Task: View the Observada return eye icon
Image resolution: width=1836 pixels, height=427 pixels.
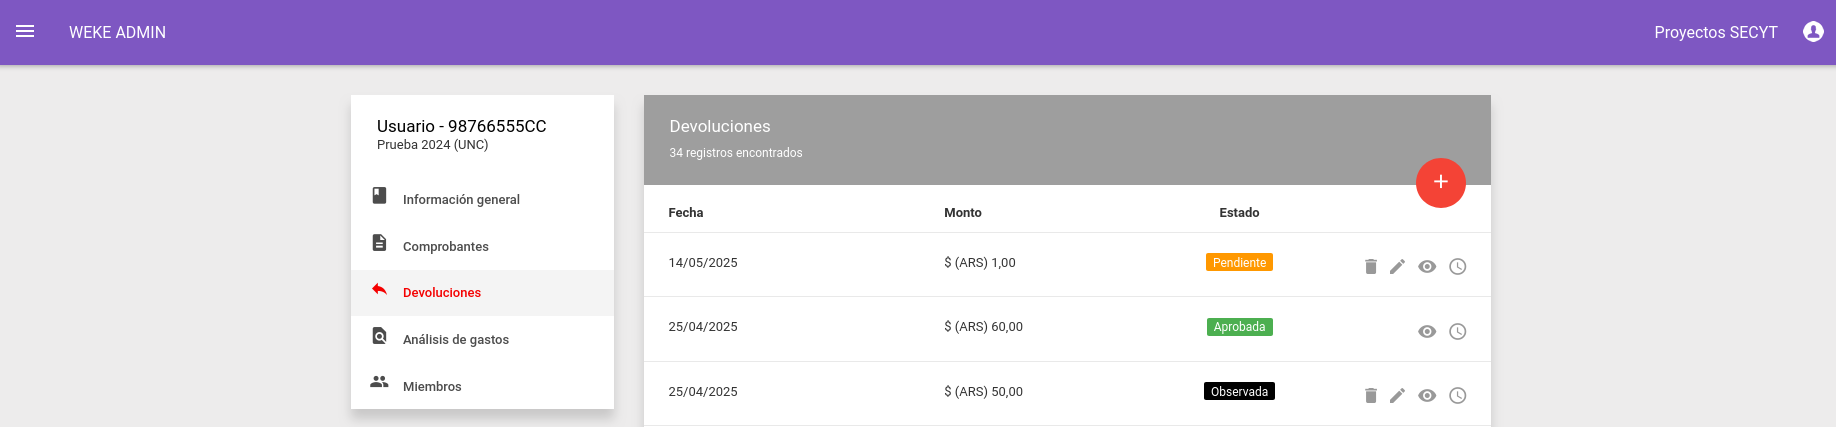Action: [x=1427, y=395]
